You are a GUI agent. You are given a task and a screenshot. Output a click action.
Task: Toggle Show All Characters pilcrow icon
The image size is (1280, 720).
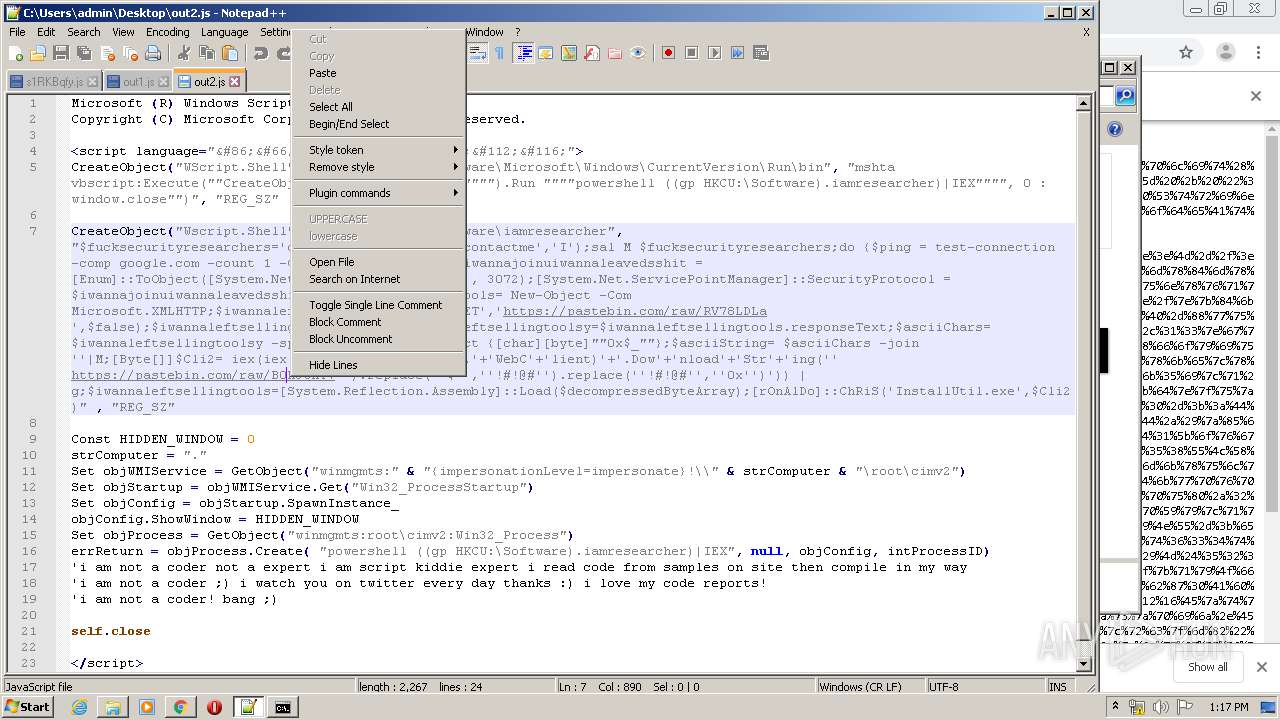[500, 53]
